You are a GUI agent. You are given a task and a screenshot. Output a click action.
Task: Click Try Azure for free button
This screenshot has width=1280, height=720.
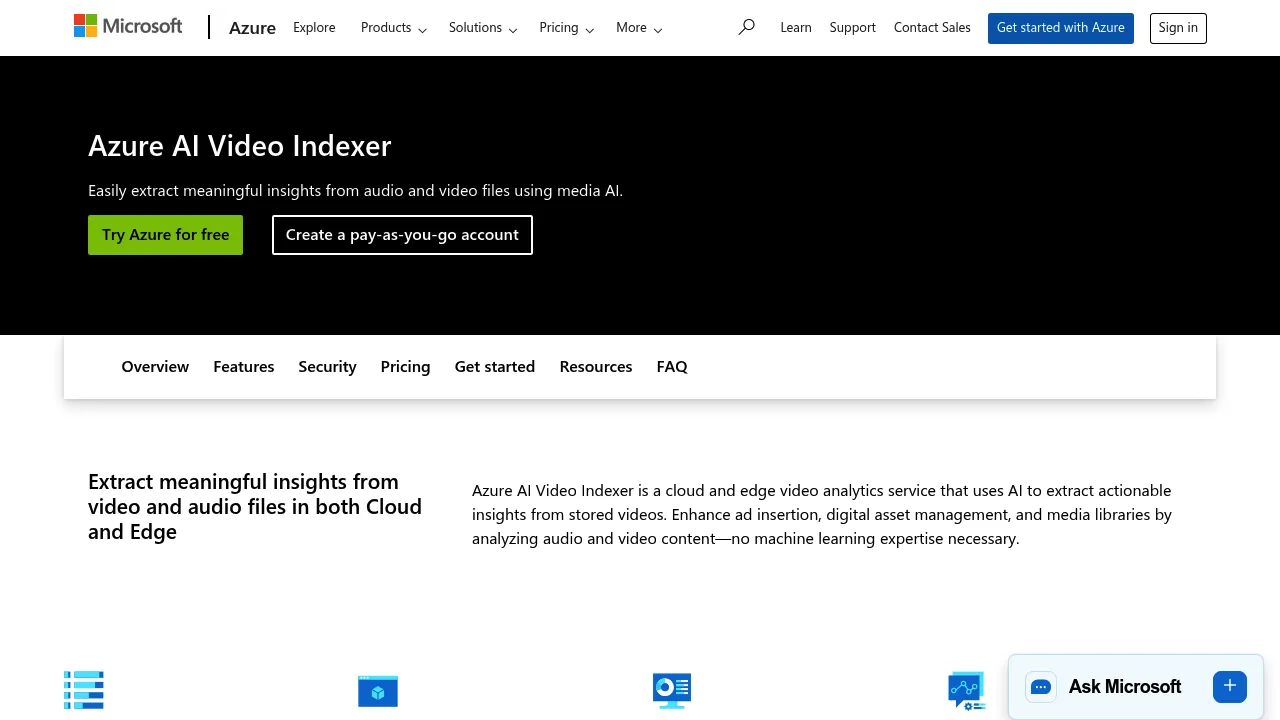click(x=165, y=235)
